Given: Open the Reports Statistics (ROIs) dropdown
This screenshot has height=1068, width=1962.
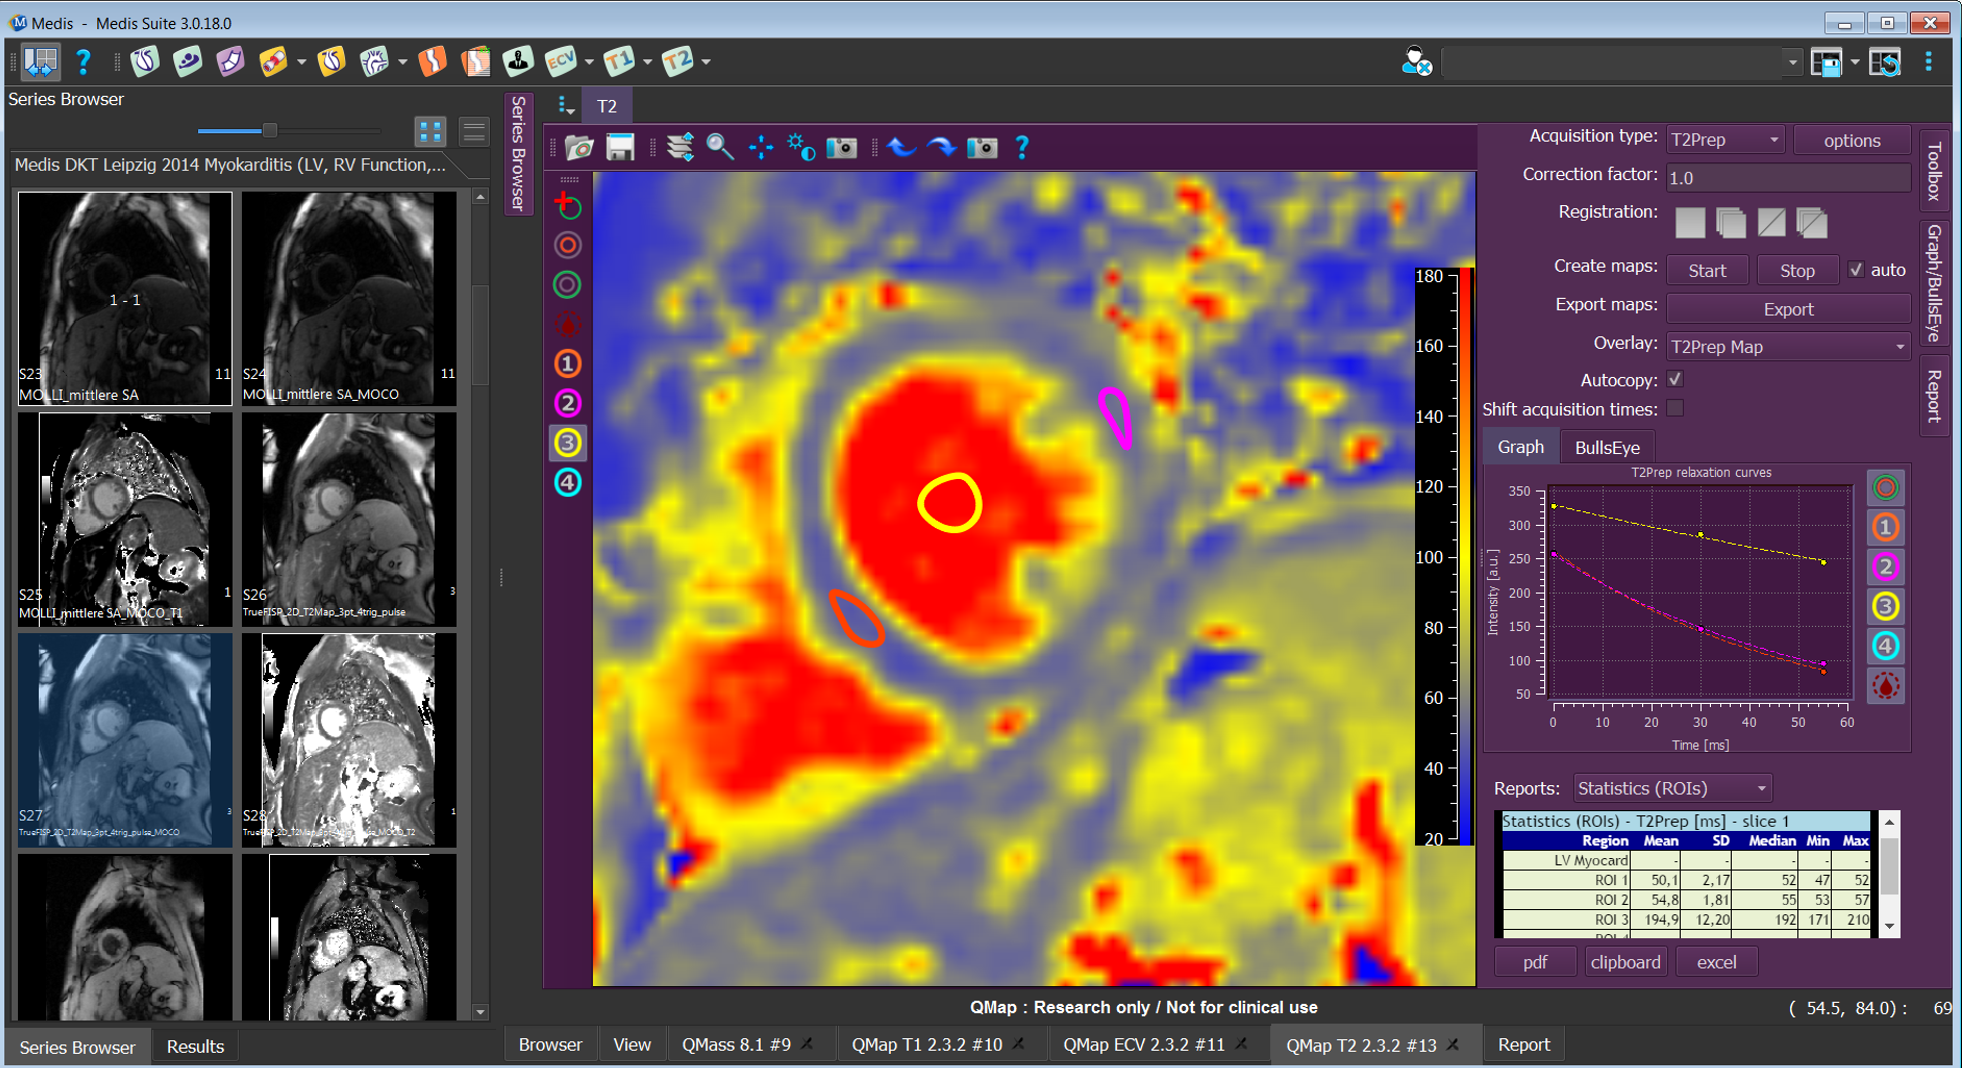Looking at the screenshot, I should pos(1671,789).
